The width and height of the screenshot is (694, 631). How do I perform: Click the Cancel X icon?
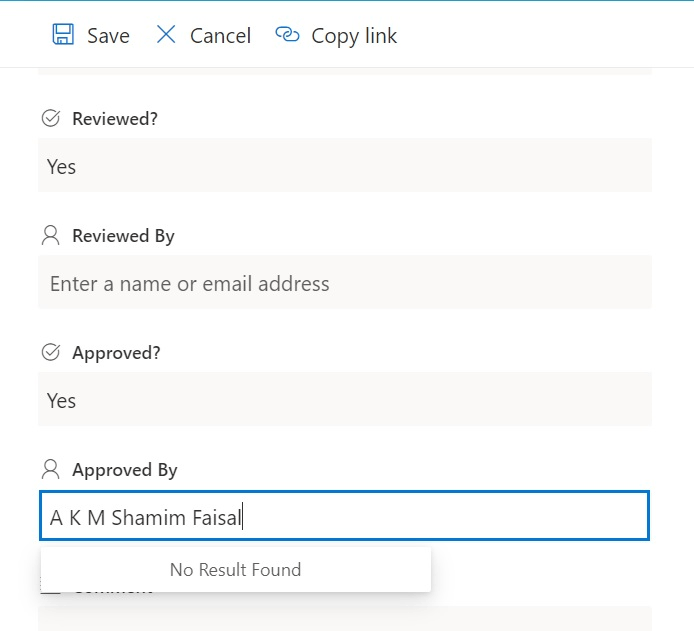coord(166,35)
